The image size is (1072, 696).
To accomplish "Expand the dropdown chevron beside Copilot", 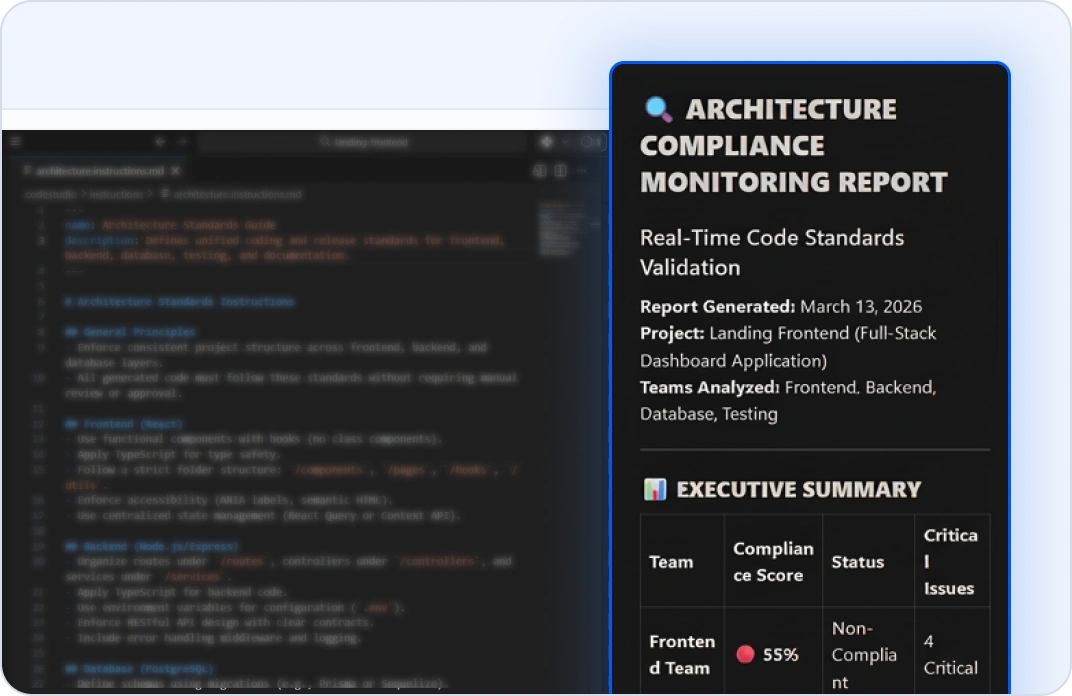I will [x=566, y=142].
